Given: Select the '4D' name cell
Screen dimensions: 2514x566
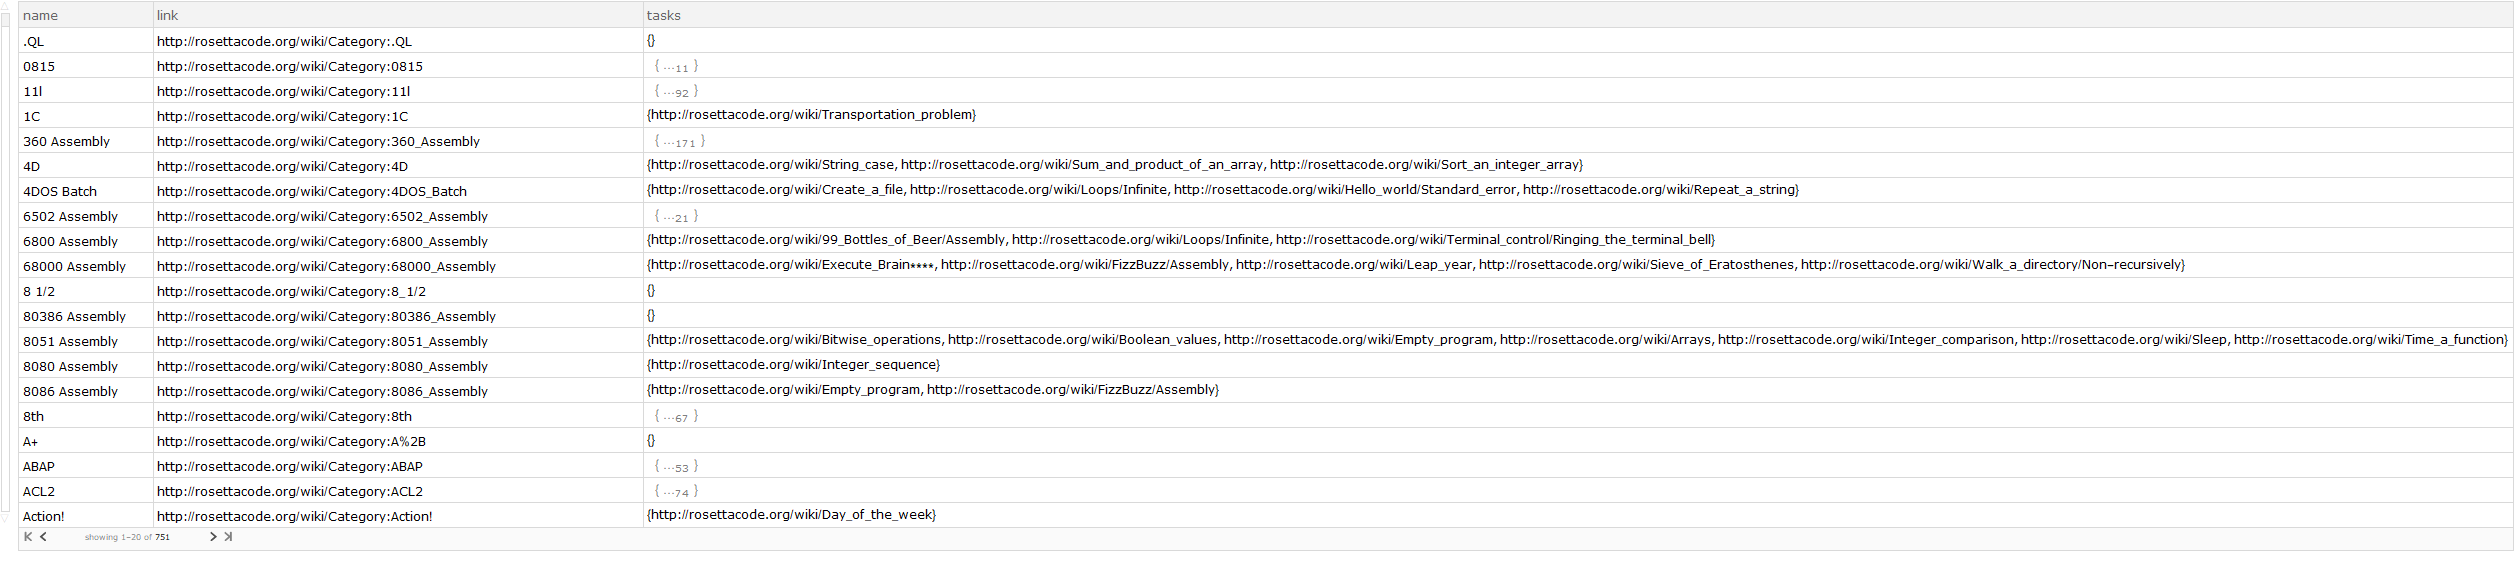Looking at the screenshot, I should click(x=86, y=166).
